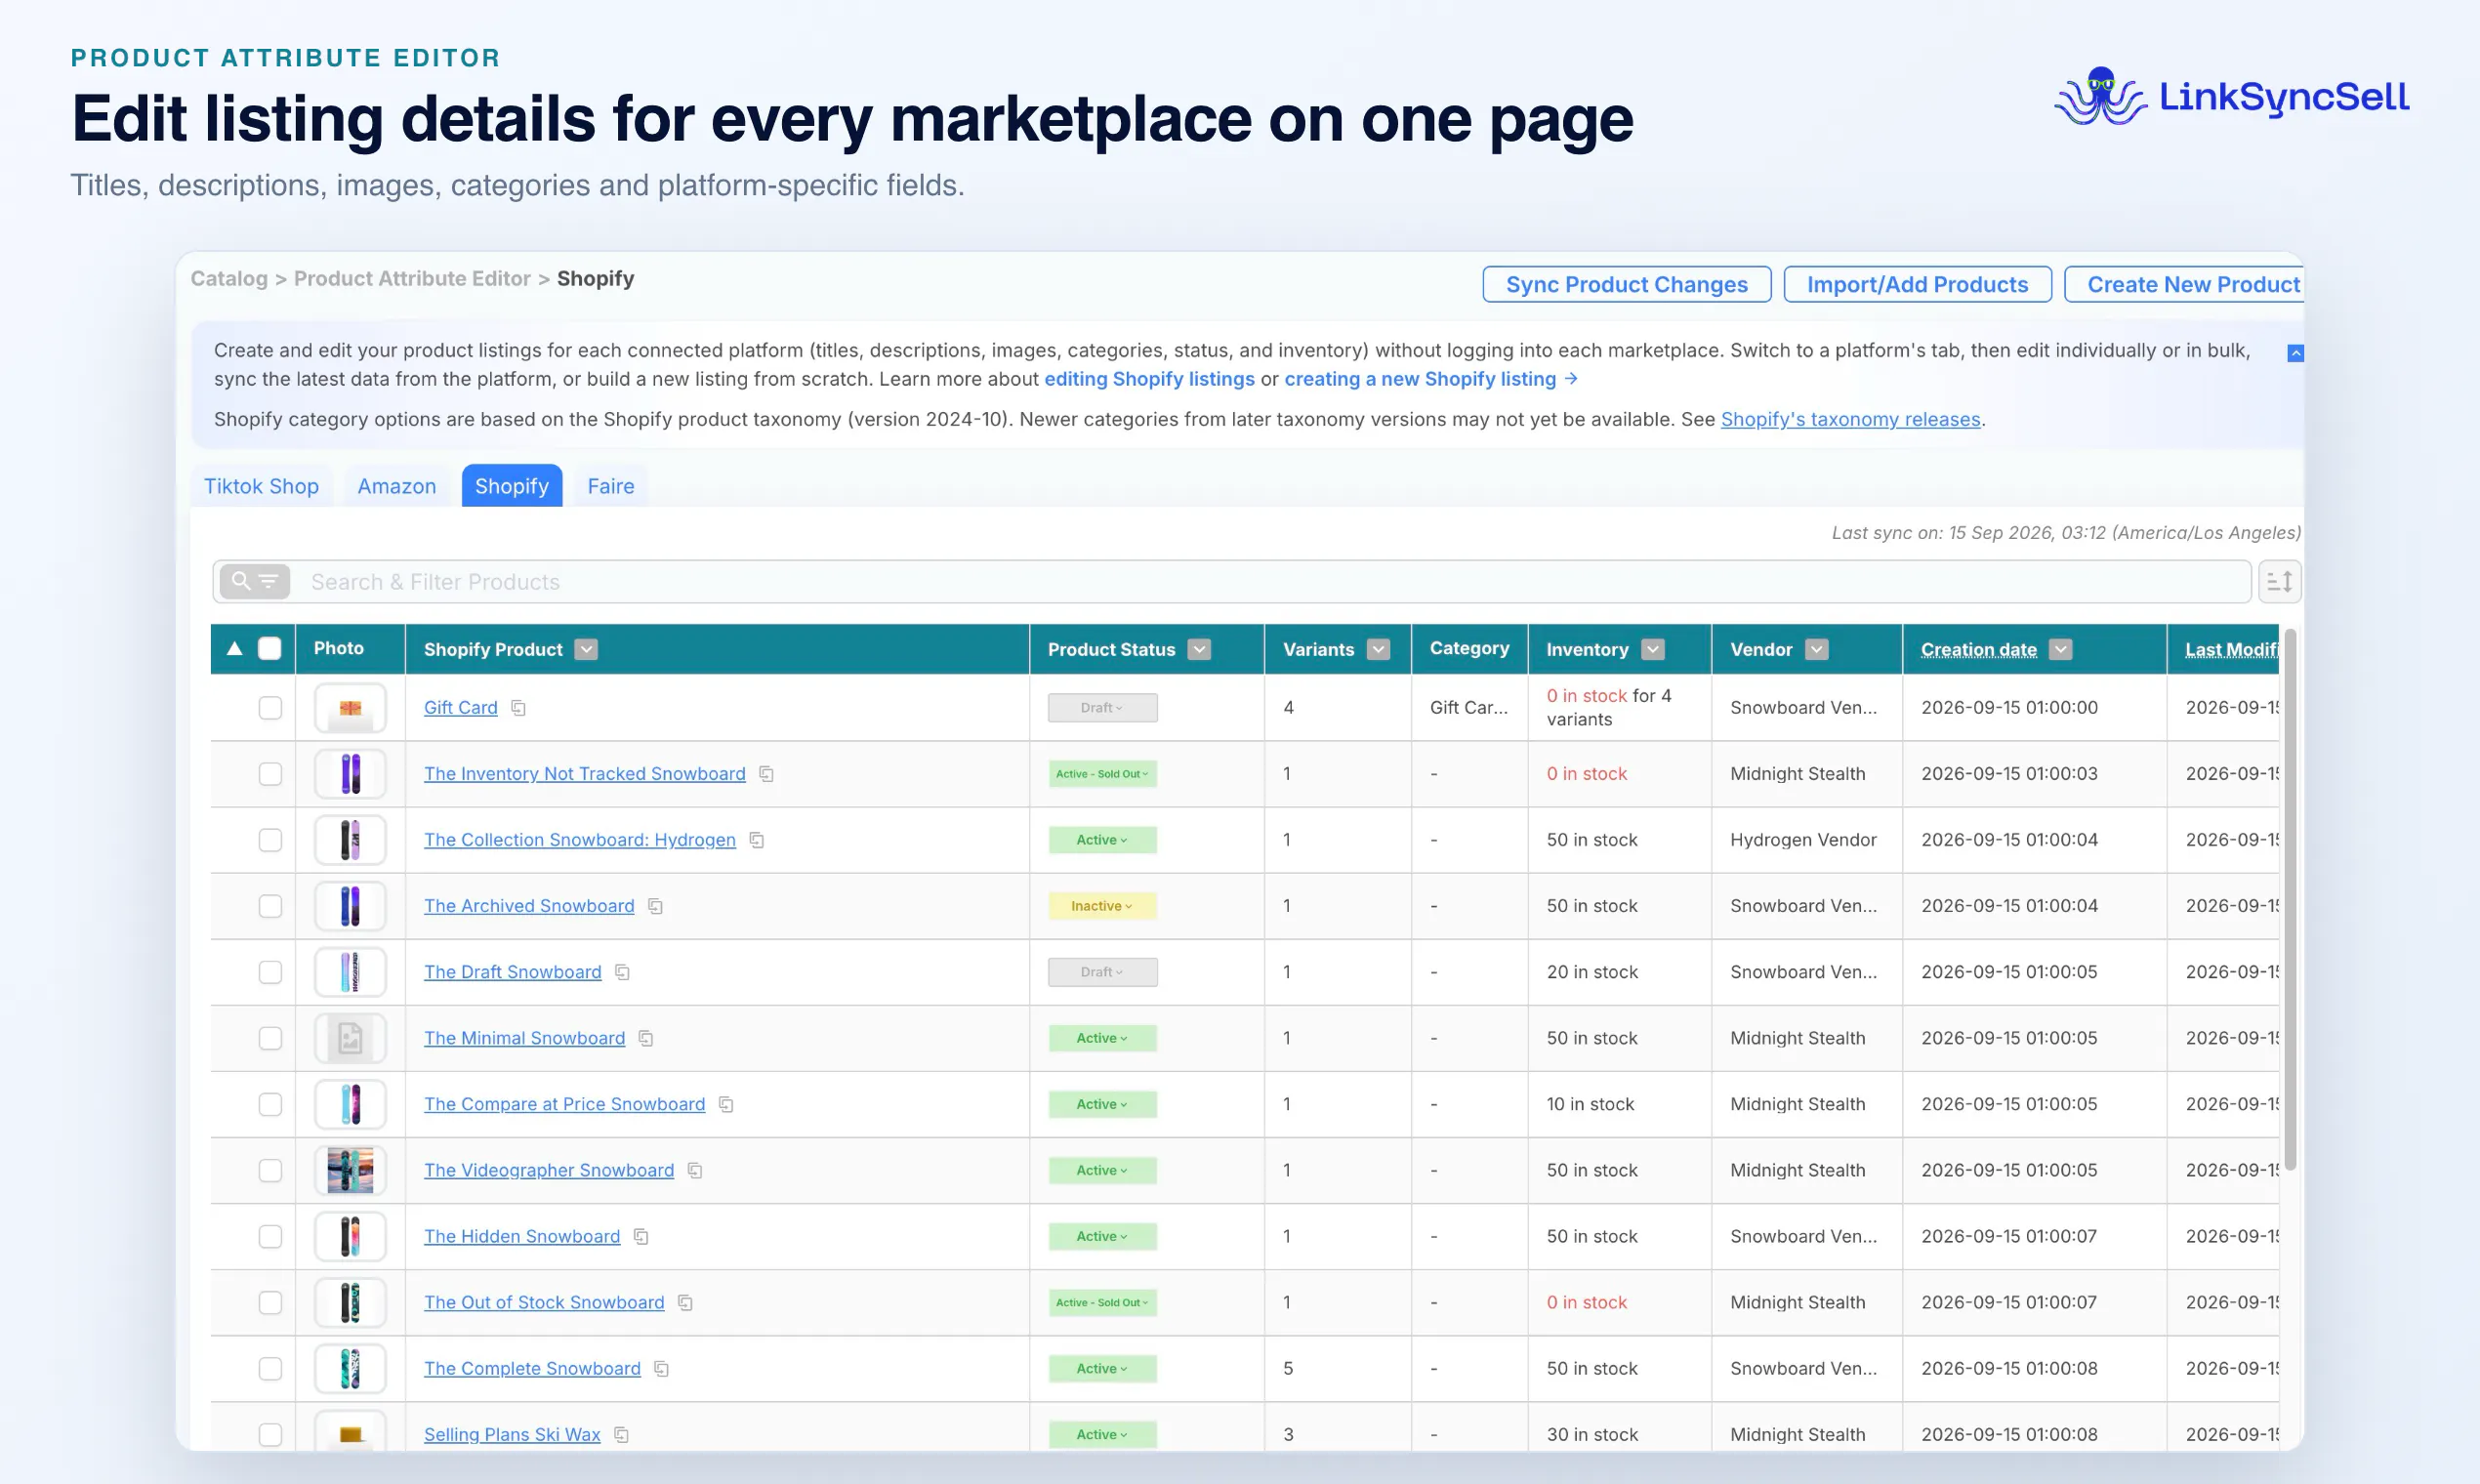Click copy icon beside The Collection Snowboard: Hydrogen
Image resolution: width=2480 pixels, height=1484 pixels.
point(757,840)
